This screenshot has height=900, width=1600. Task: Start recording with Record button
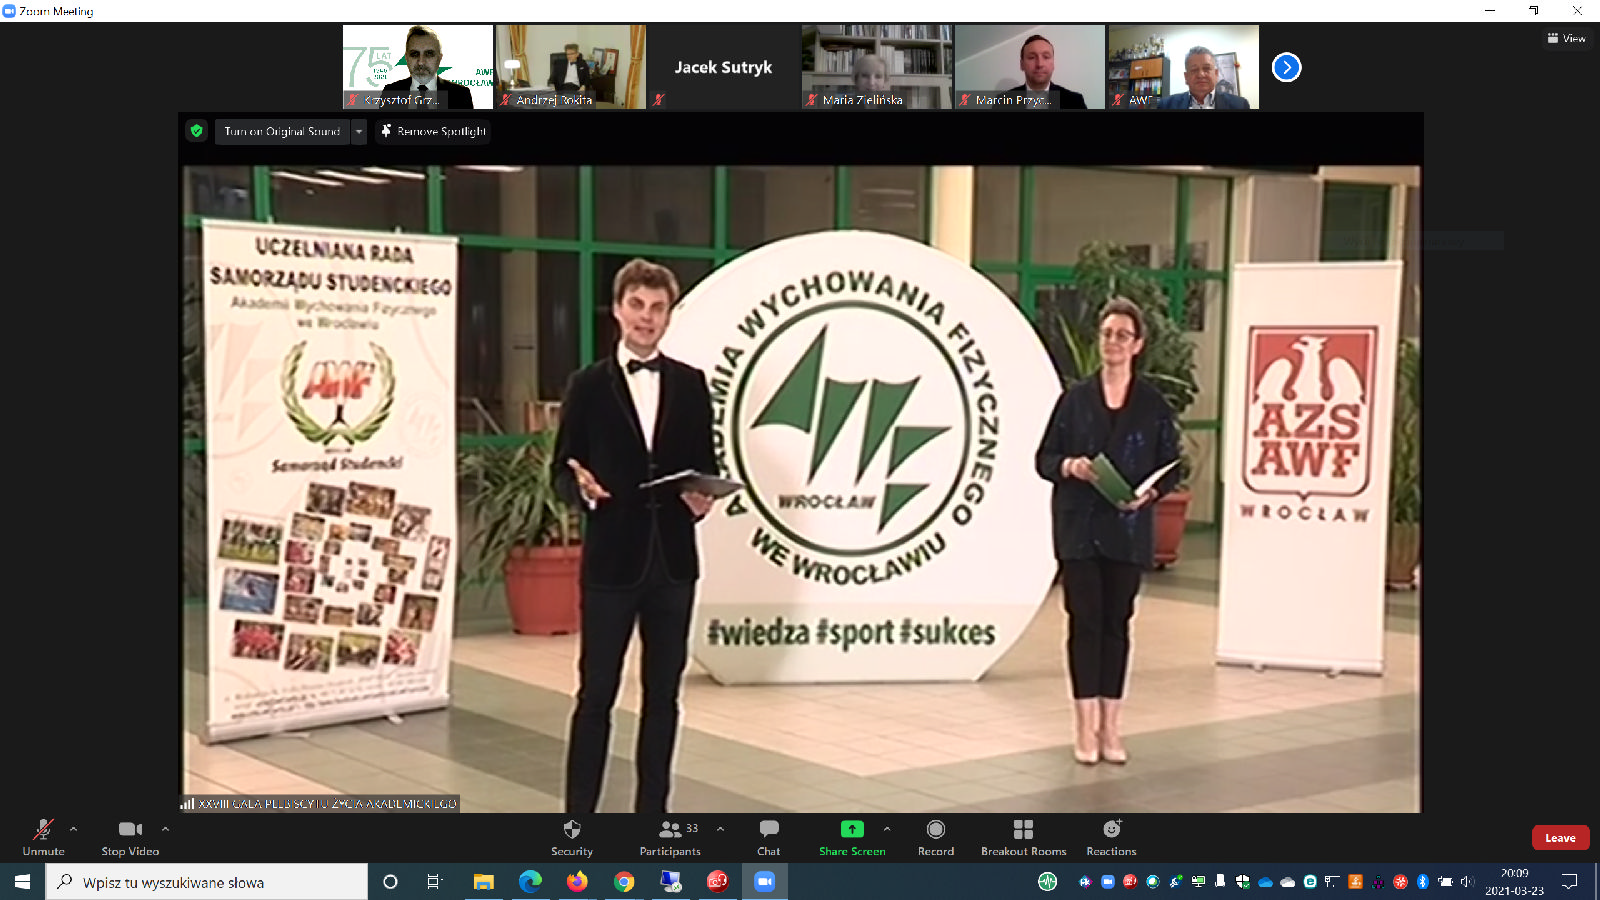point(936,837)
